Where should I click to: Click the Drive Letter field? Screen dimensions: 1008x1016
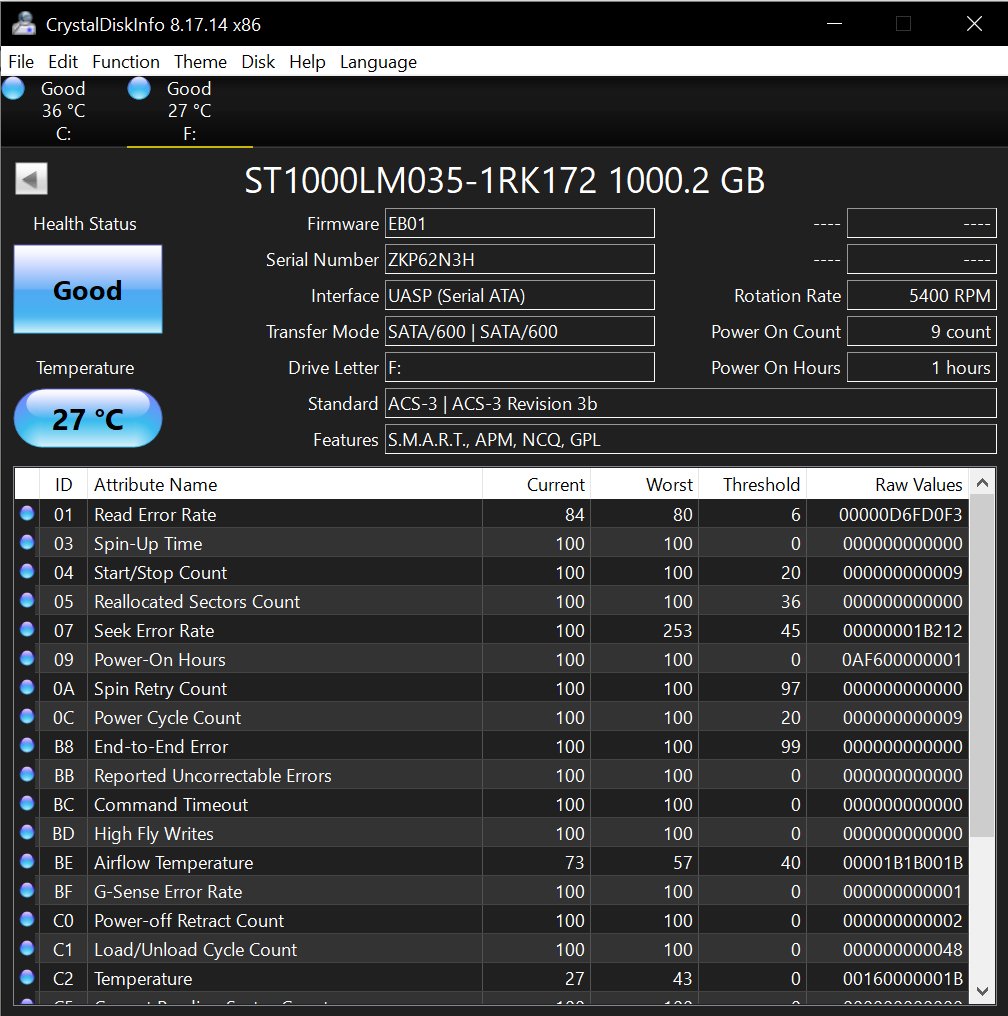point(520,367)
